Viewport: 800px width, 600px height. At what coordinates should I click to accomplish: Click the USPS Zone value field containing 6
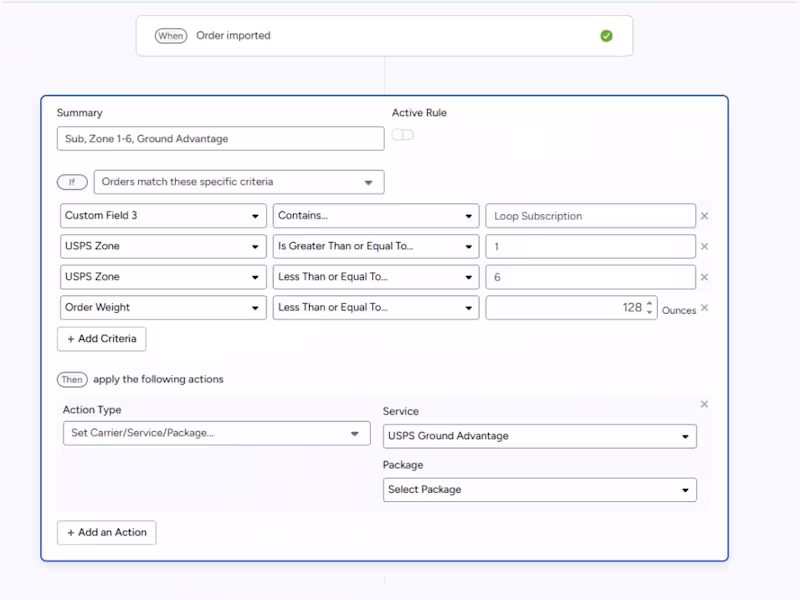tap(590, 277)
